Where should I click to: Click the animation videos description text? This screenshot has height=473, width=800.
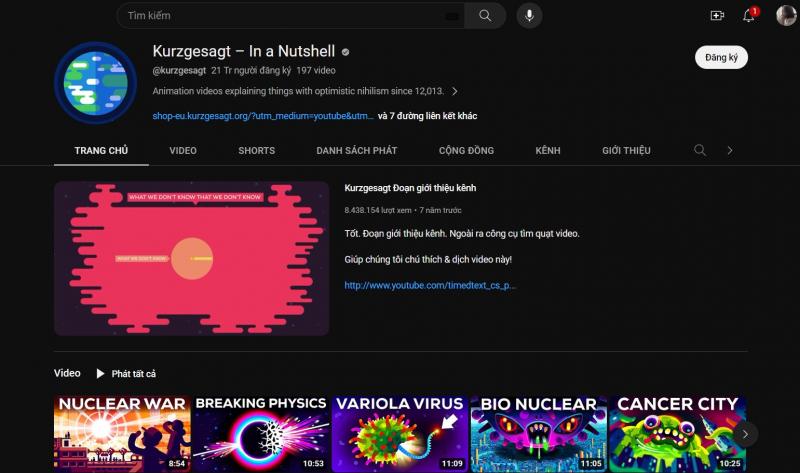click(x=298, y=91)
